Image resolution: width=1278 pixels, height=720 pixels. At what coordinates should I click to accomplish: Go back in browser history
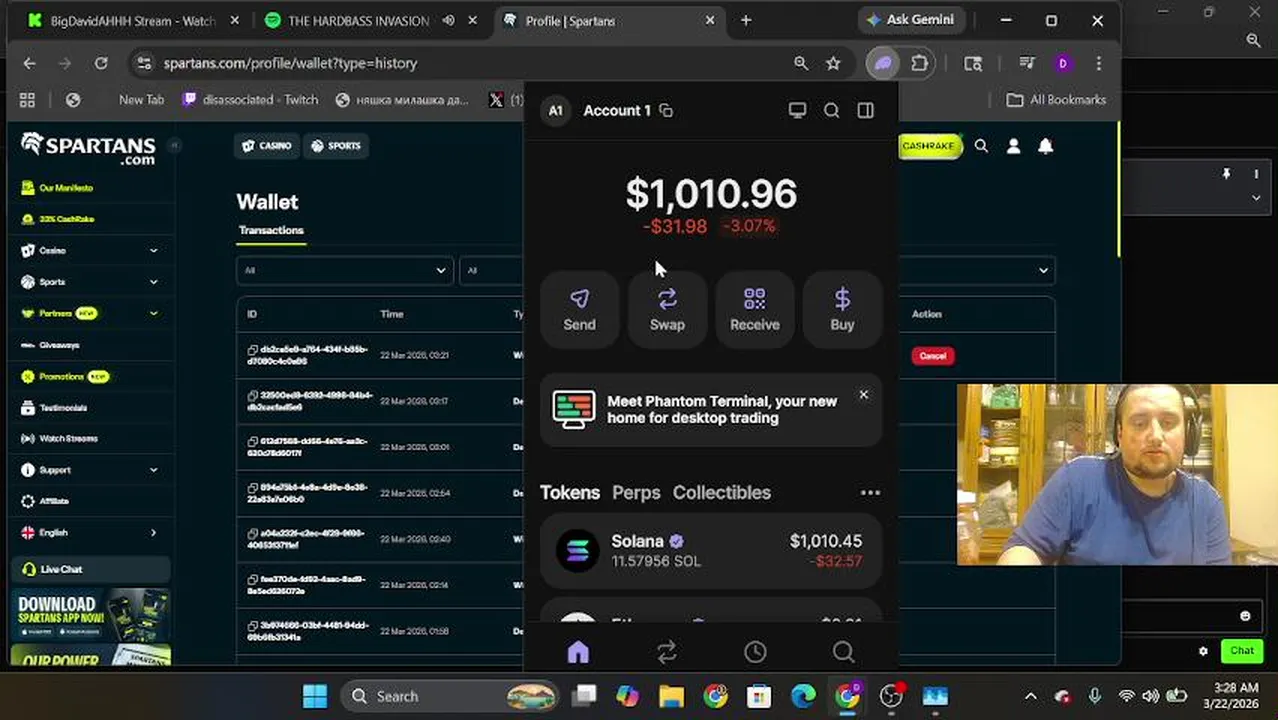[29, 63]
